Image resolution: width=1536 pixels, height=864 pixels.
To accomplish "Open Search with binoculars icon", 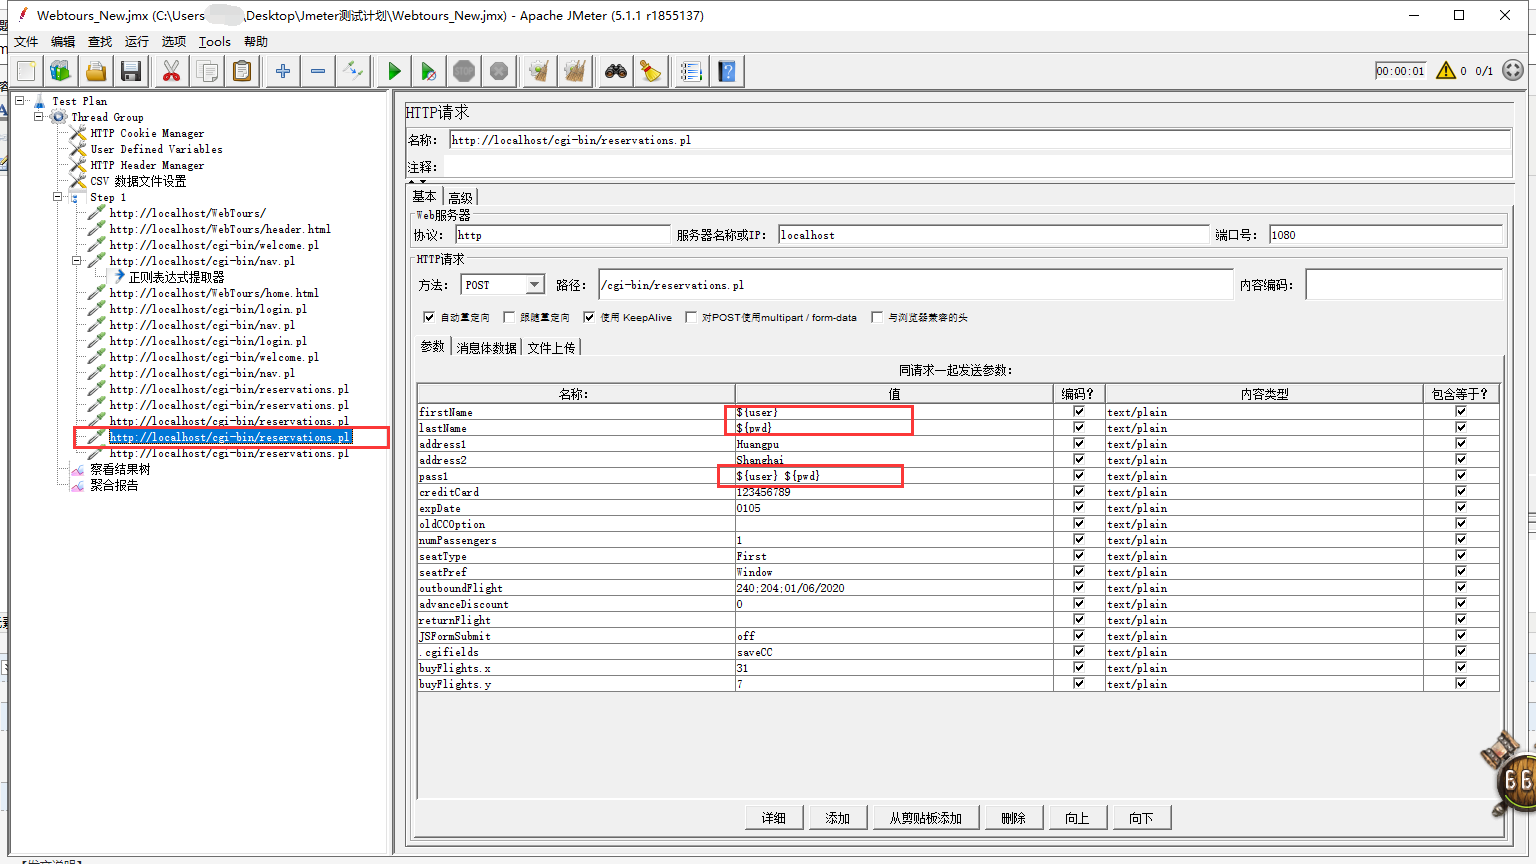I will point(616,71).
